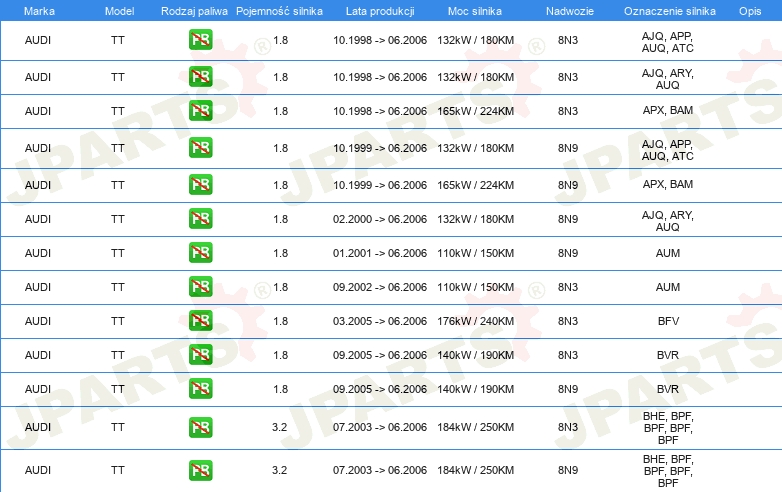
Task: Click APX, BAM engine codes in the 8N3 row
Action: click(x=668, y=110)
